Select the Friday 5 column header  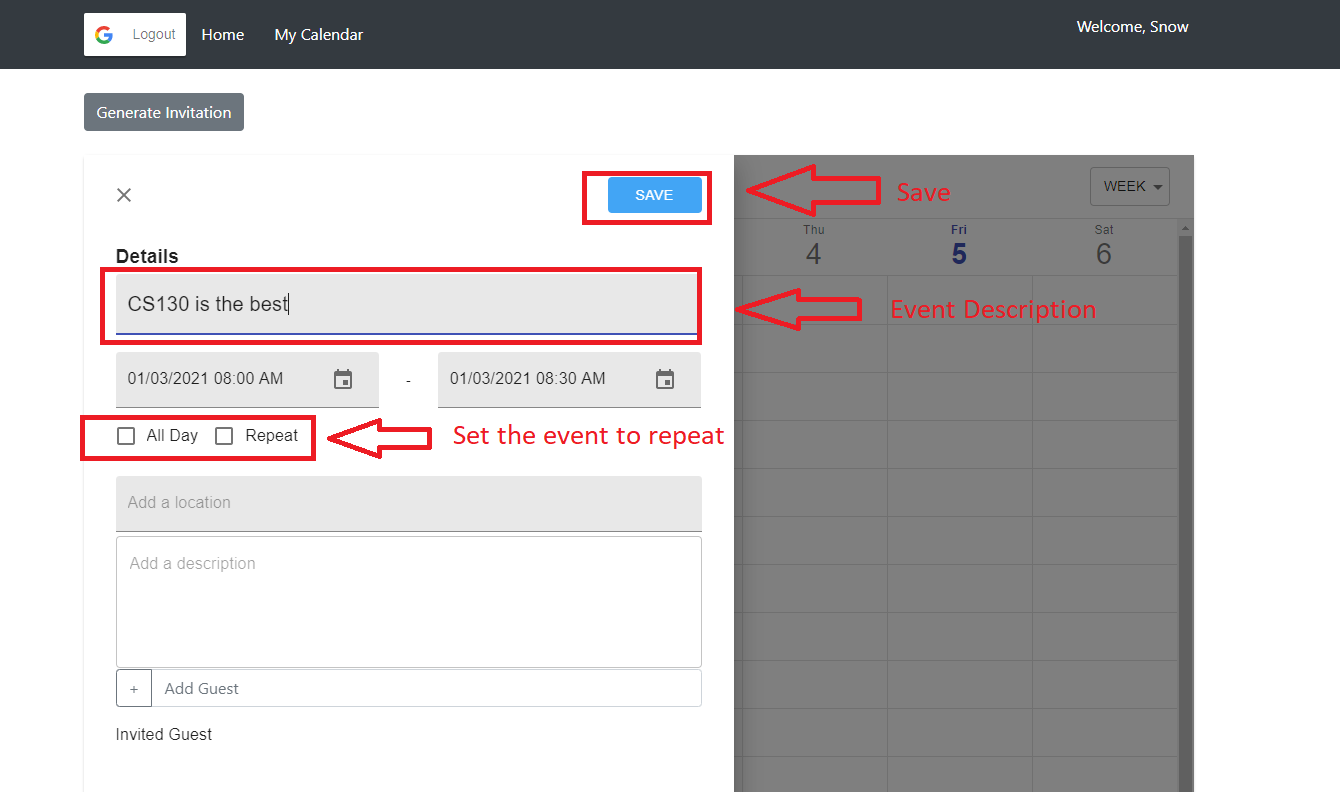pos(958,245)
